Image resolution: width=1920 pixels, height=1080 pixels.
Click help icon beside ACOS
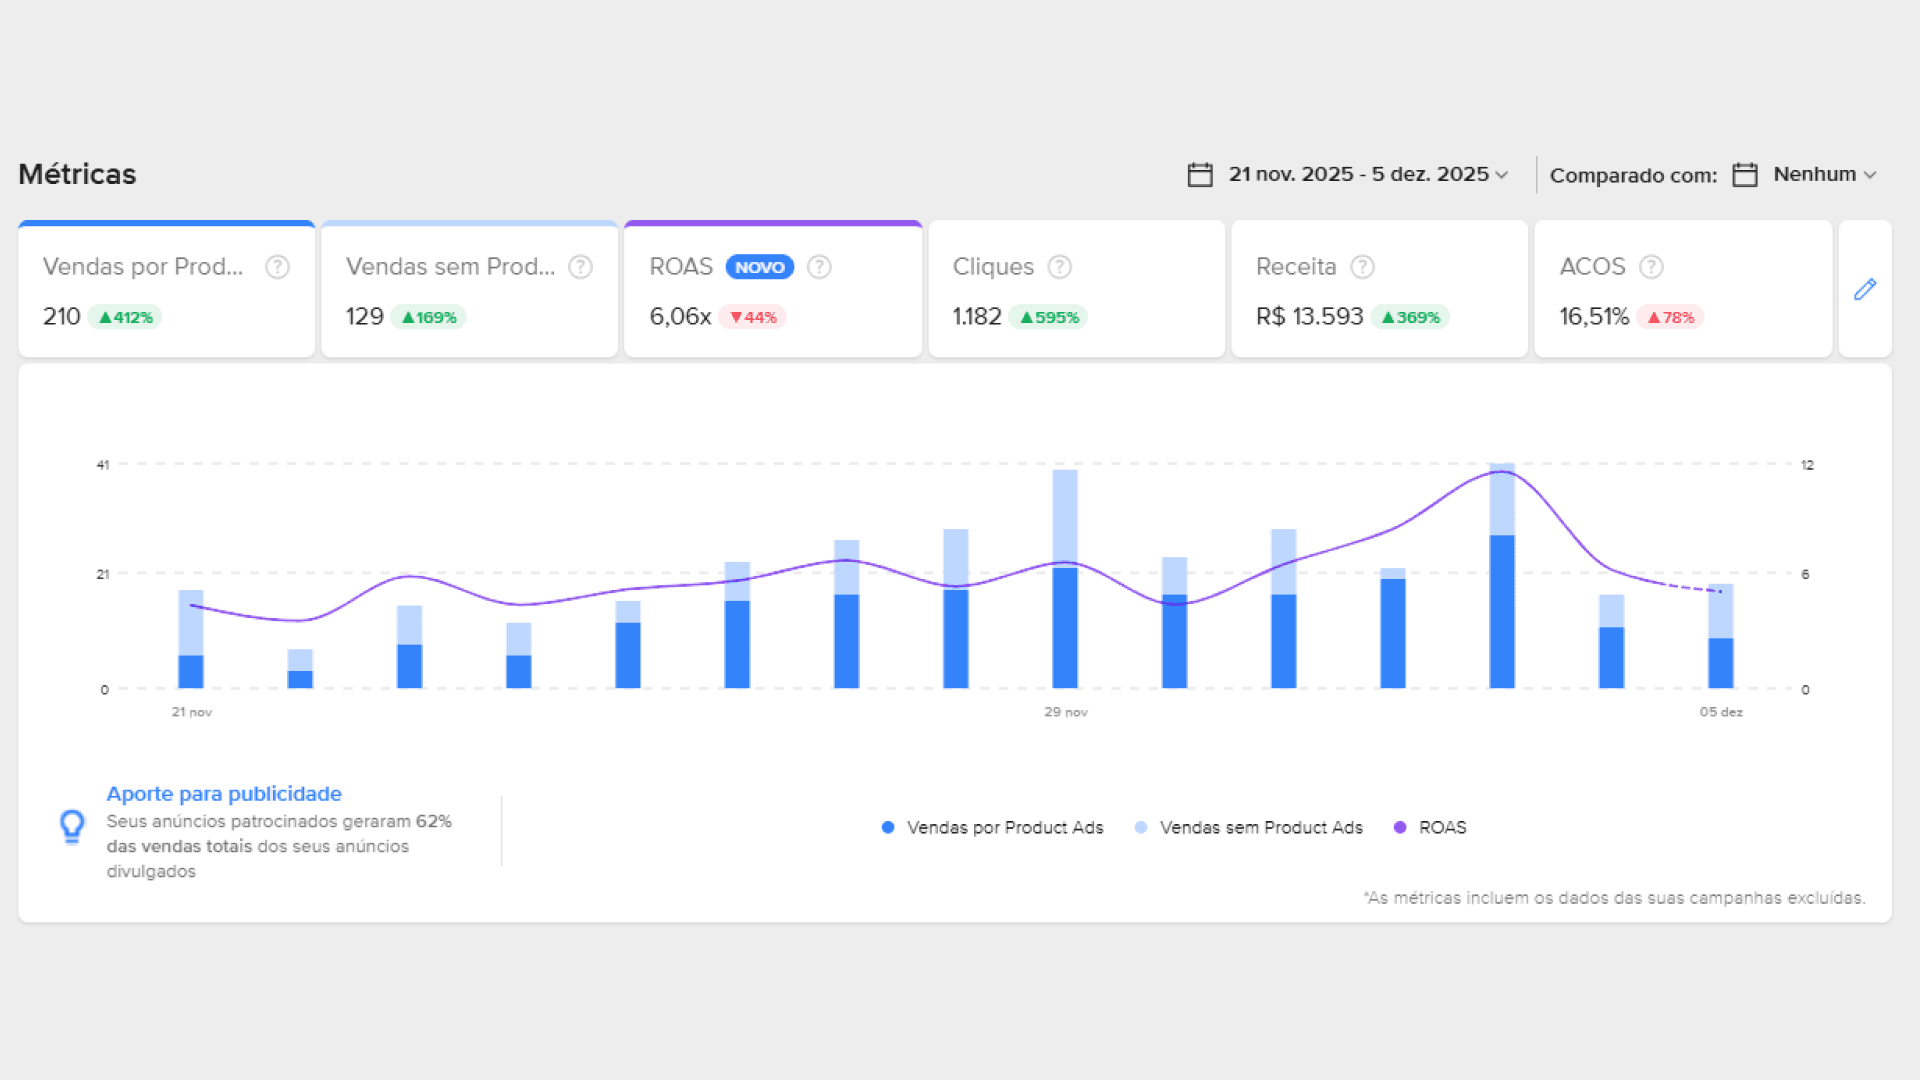(1651, 267)
